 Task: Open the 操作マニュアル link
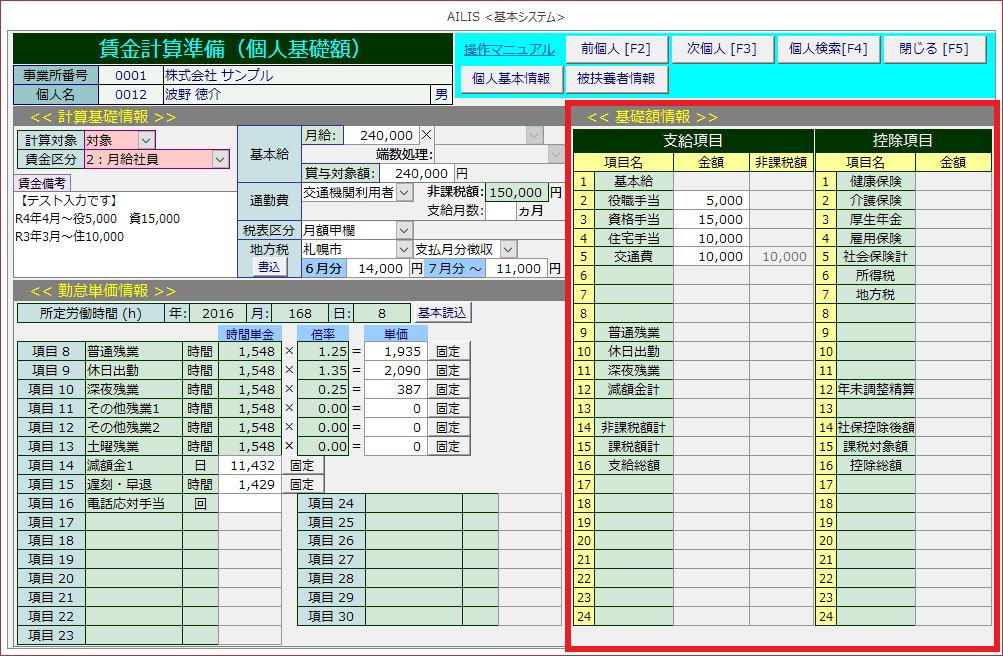pyautogui.click(x=509, y=49)
